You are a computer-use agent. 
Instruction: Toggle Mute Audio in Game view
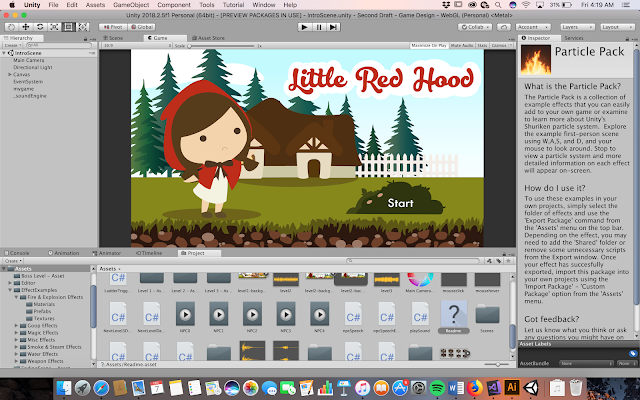coord(462,46)
